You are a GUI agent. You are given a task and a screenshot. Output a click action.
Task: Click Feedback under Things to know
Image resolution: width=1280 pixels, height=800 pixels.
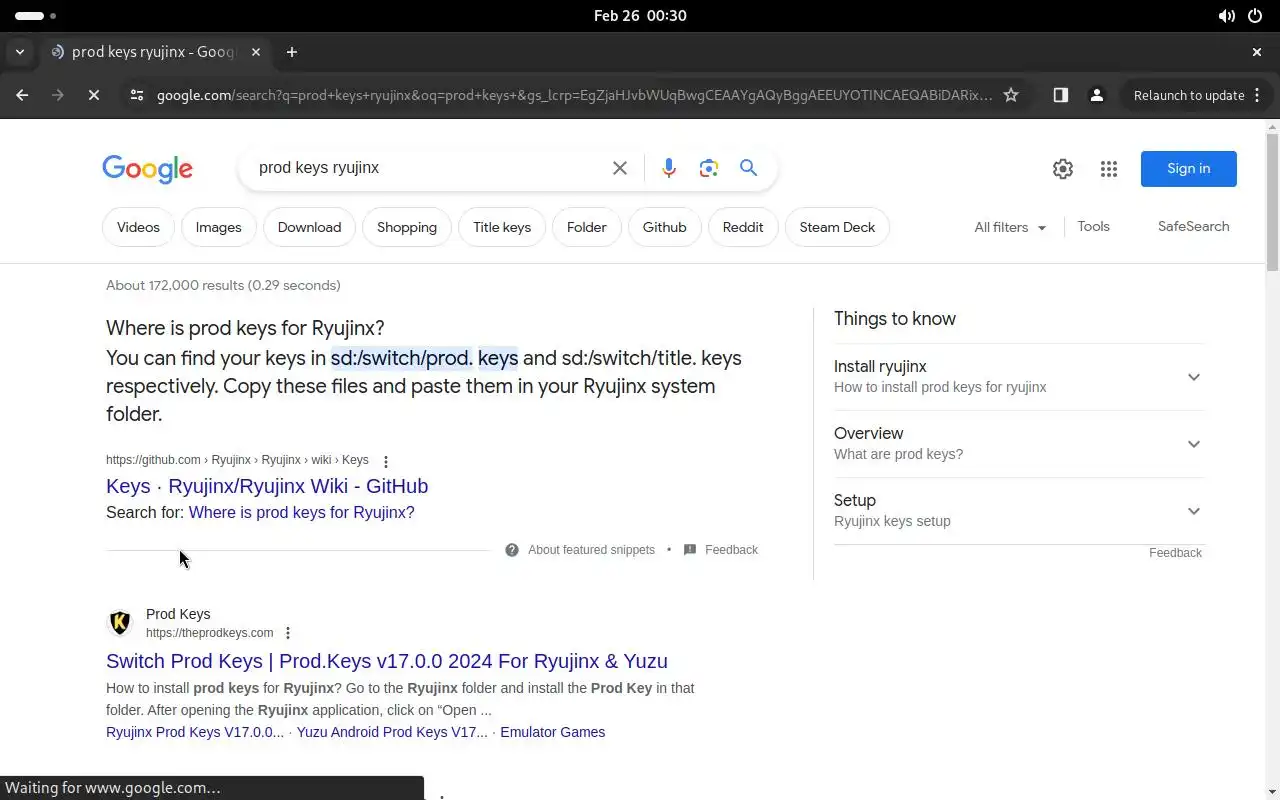point(1175,553)
